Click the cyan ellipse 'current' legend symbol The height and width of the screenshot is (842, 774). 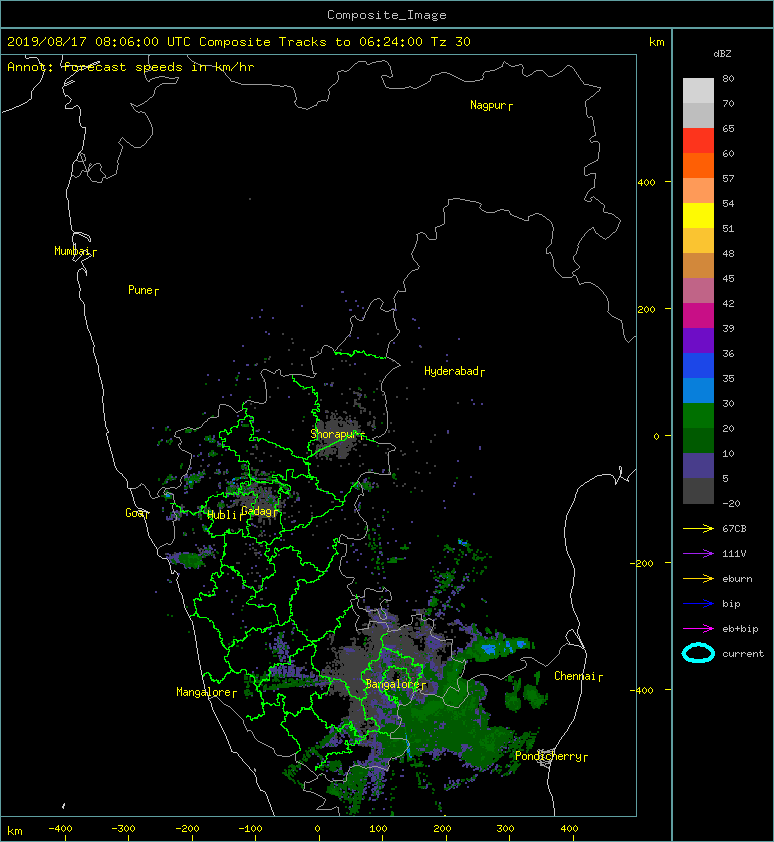click(x=698, y=653)
